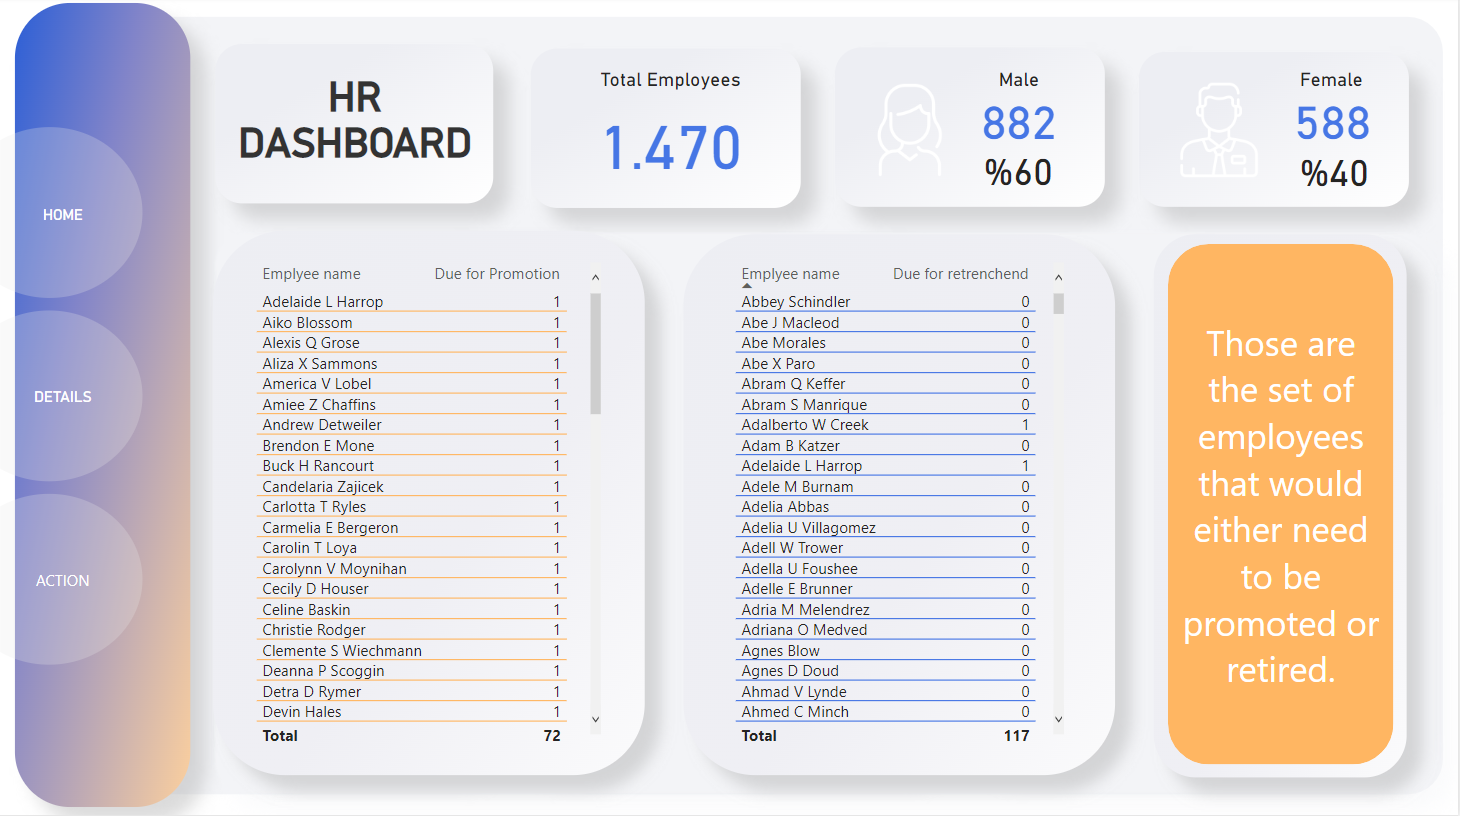Click the retrenchment table scrollbar thumb
This screenshot has width=1460, height=816.
[1058, 303]
